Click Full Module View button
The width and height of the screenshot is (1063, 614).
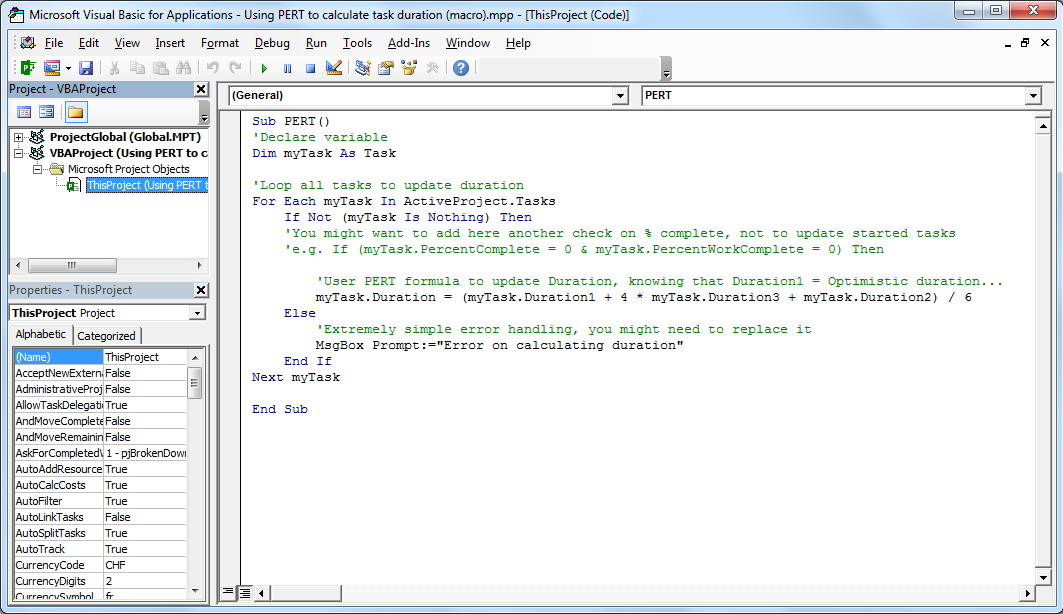245,592
